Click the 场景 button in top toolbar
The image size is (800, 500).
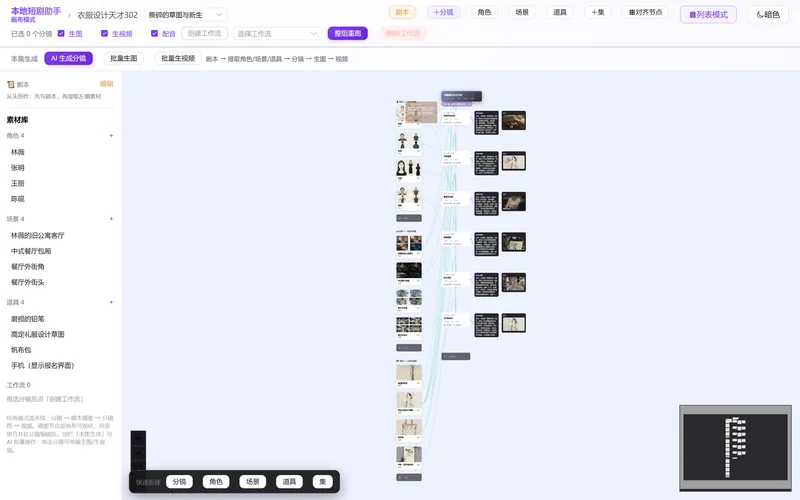(x=522, y=12)
